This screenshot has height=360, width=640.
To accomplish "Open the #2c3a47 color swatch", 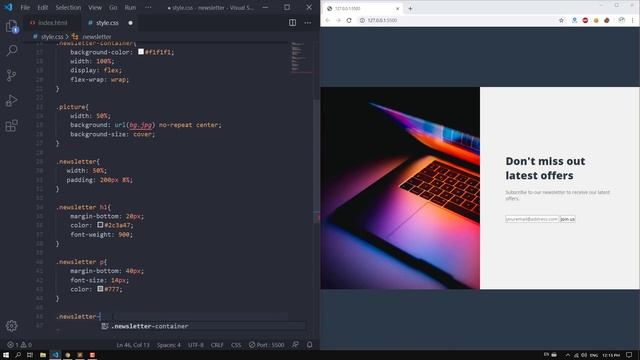I will pos(100,225).
